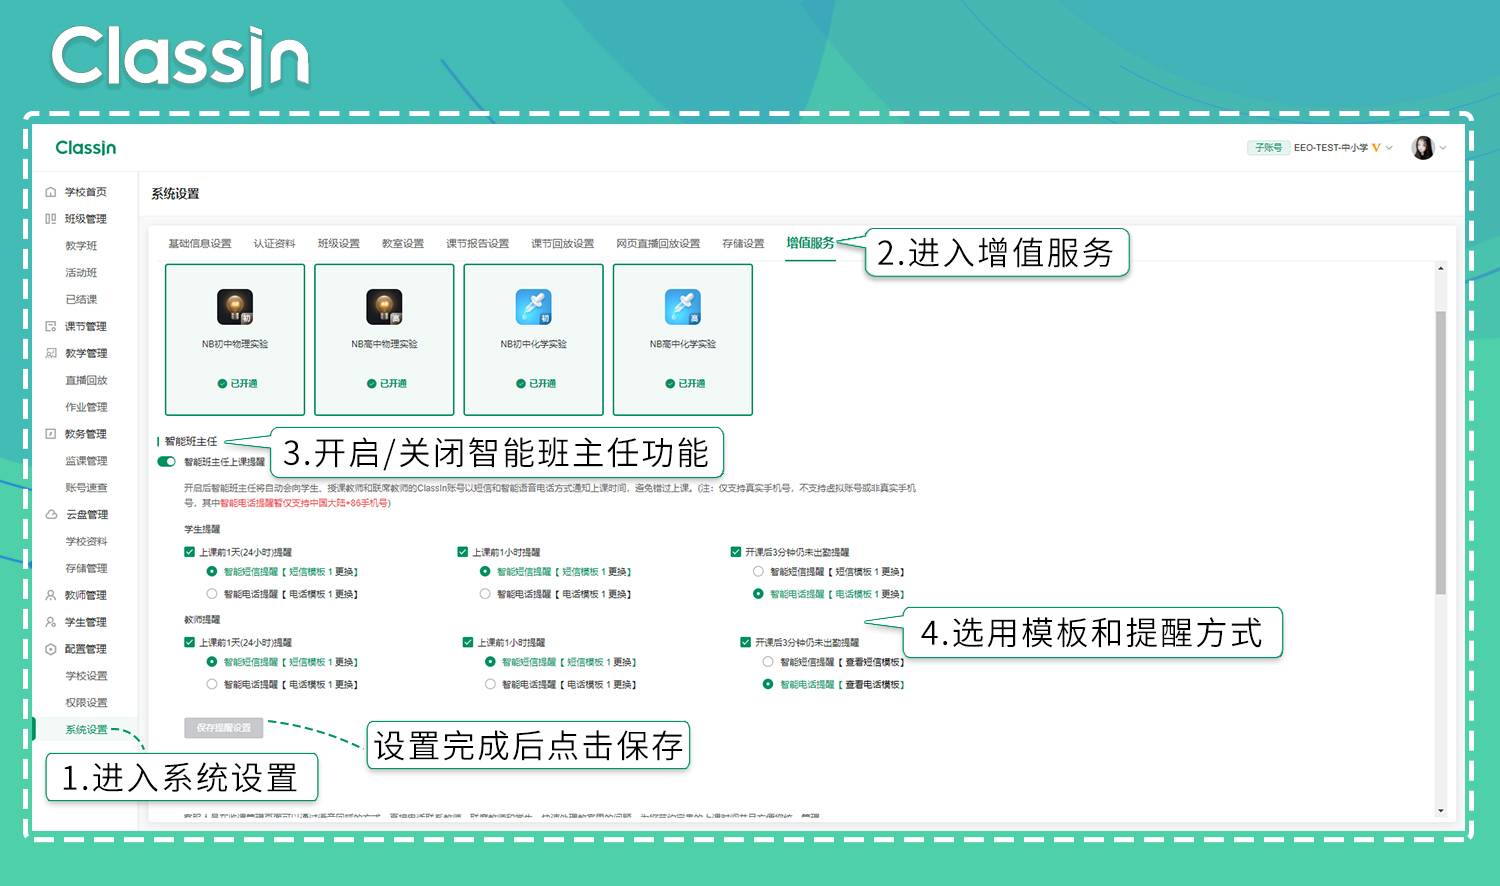Click 更换 for student 3-minute 电话模板
This screenshot has width=1500, height=886.
click(x=891, y=594)
